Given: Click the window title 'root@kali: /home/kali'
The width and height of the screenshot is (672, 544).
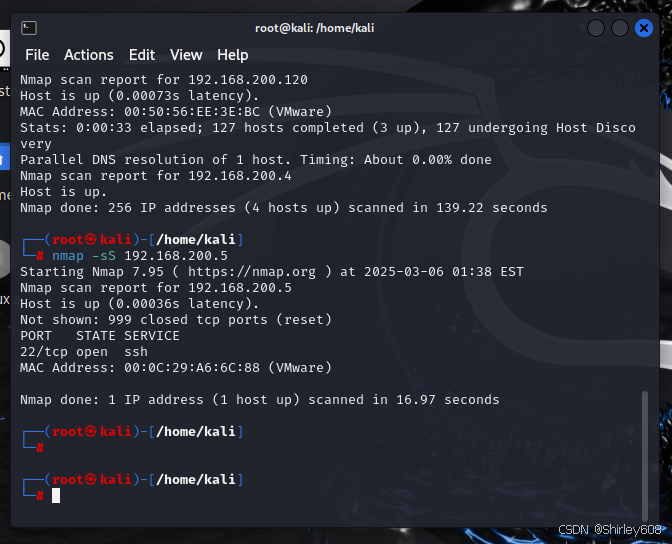Looking at the screenshot, I should (315, 28).
